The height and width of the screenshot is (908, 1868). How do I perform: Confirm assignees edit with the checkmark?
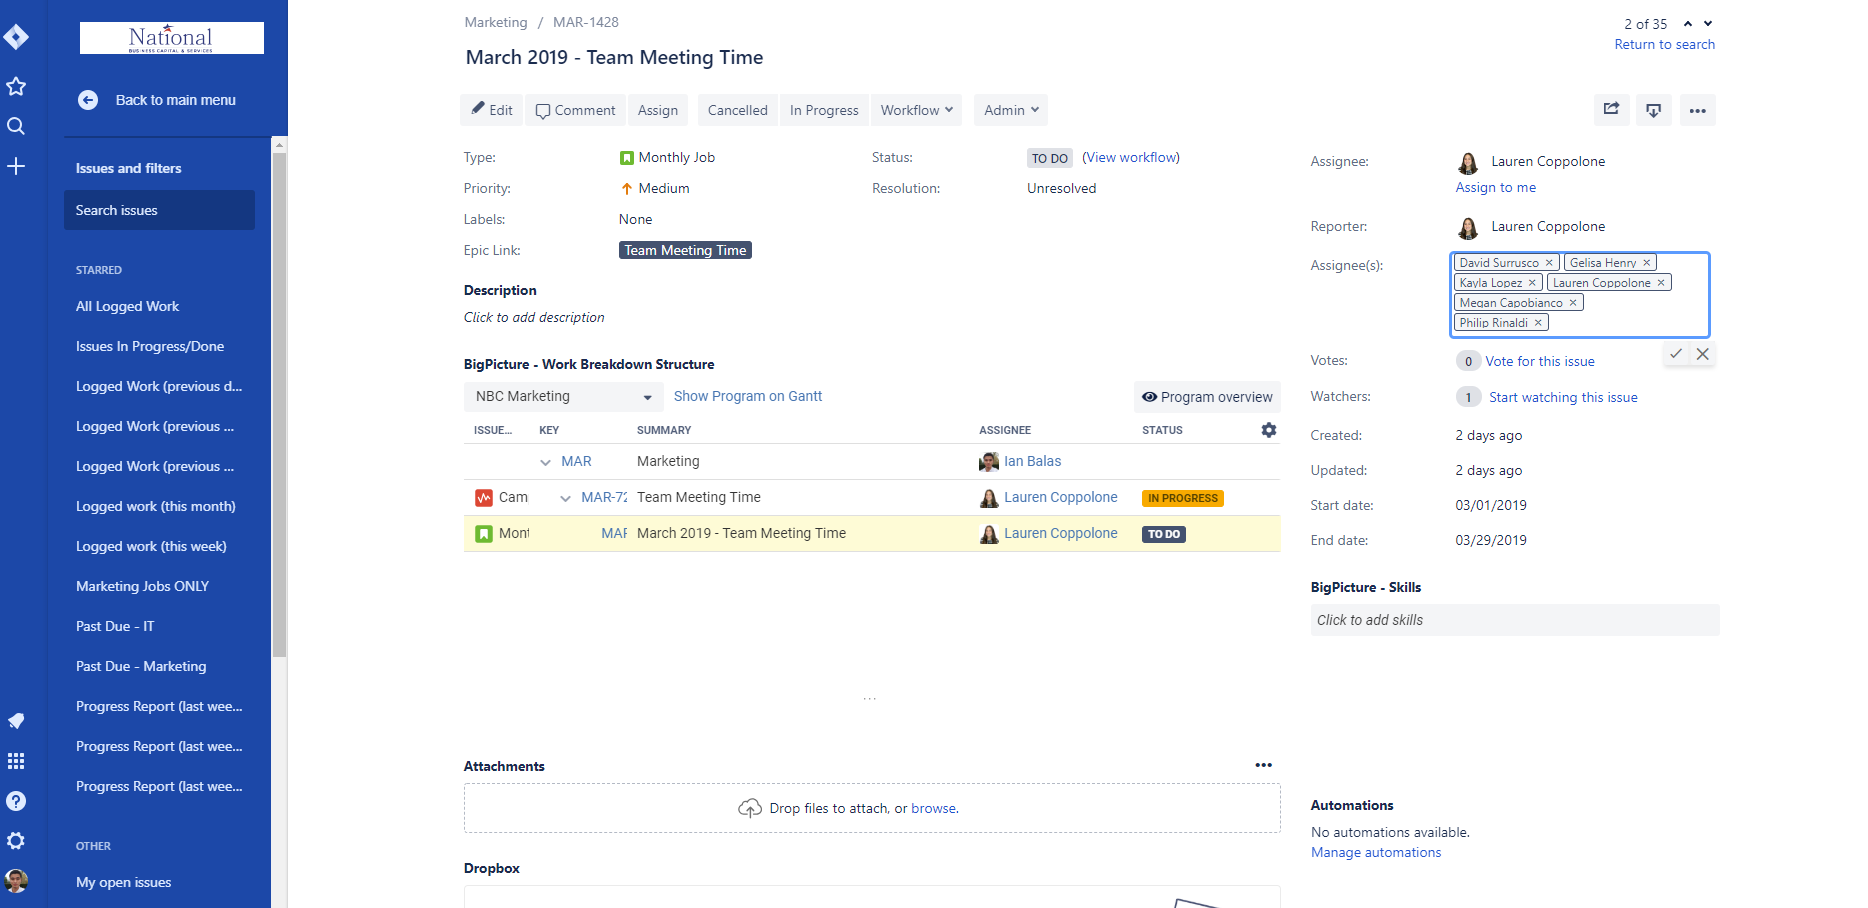tap(1676, 354)
